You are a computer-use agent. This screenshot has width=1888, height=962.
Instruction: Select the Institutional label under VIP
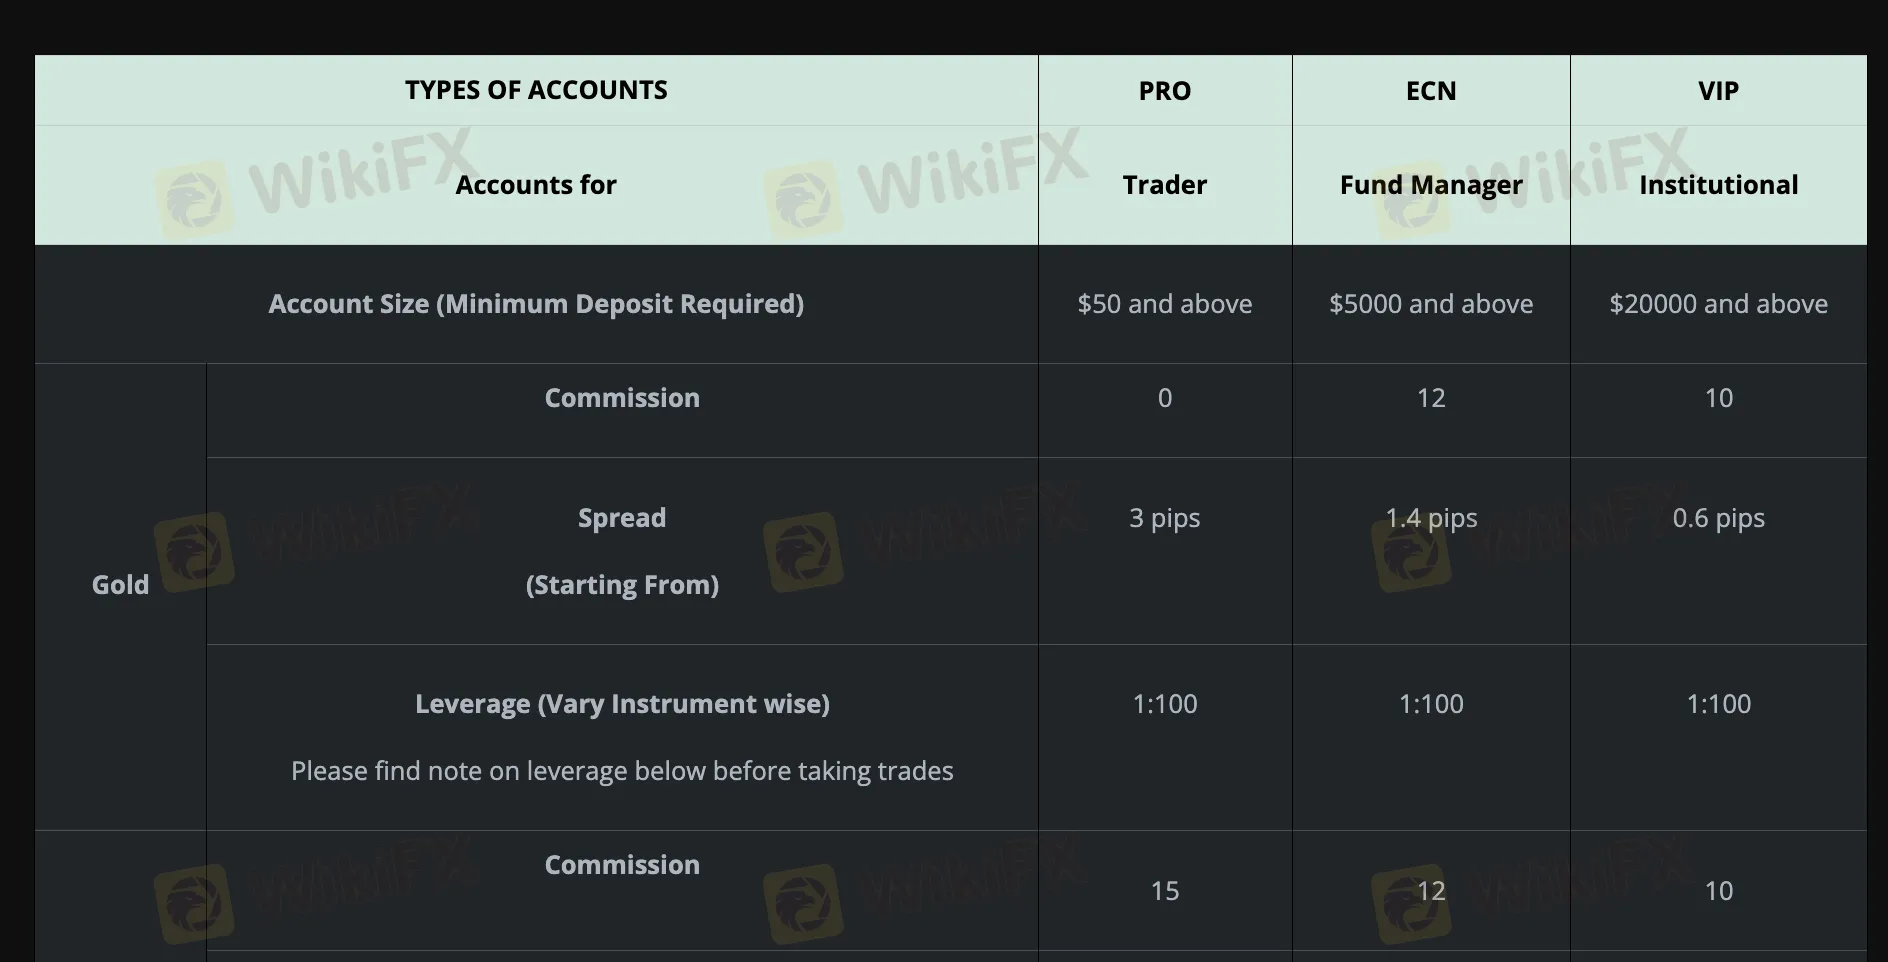[x=1718, y=185]
